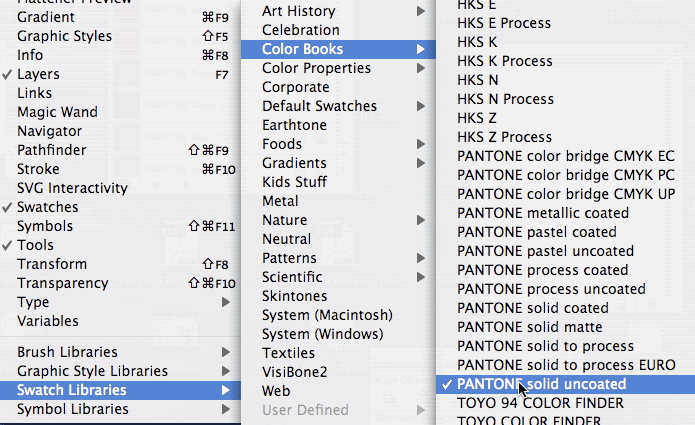
Task: Choose System (Macintosh) swatch library
Action: (338, 315)
